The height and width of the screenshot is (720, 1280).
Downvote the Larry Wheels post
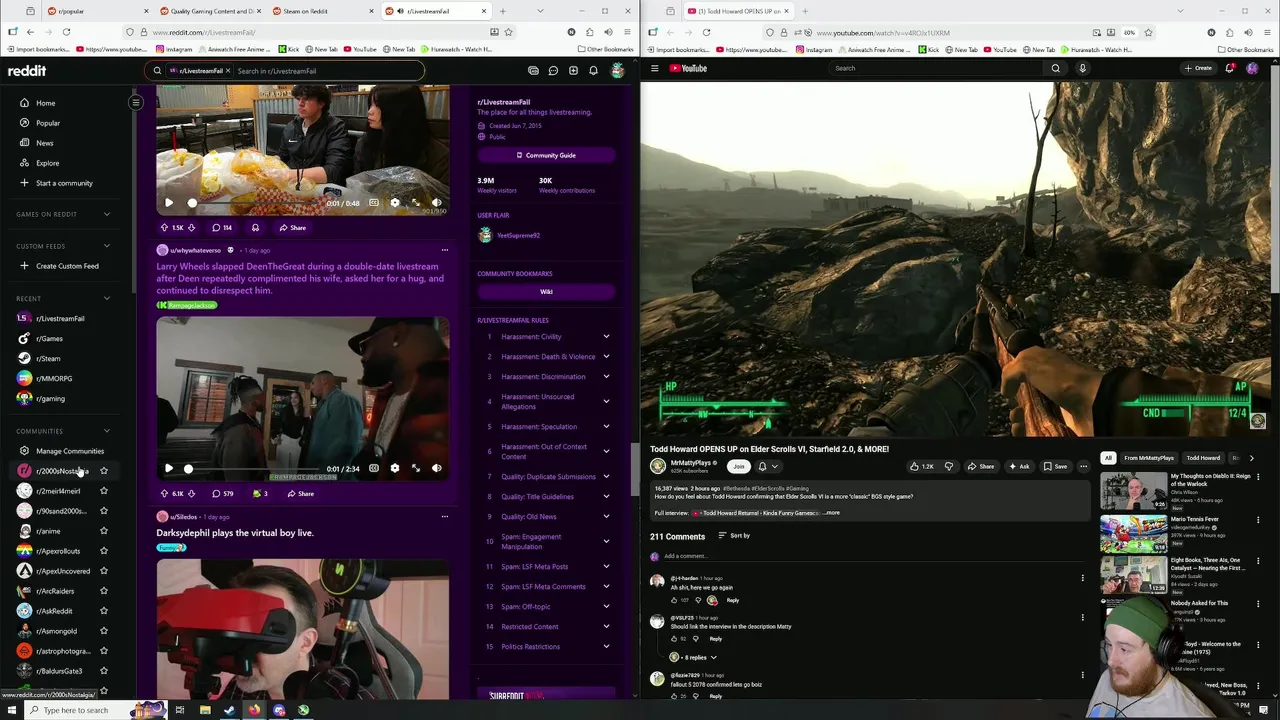[191, 493]
